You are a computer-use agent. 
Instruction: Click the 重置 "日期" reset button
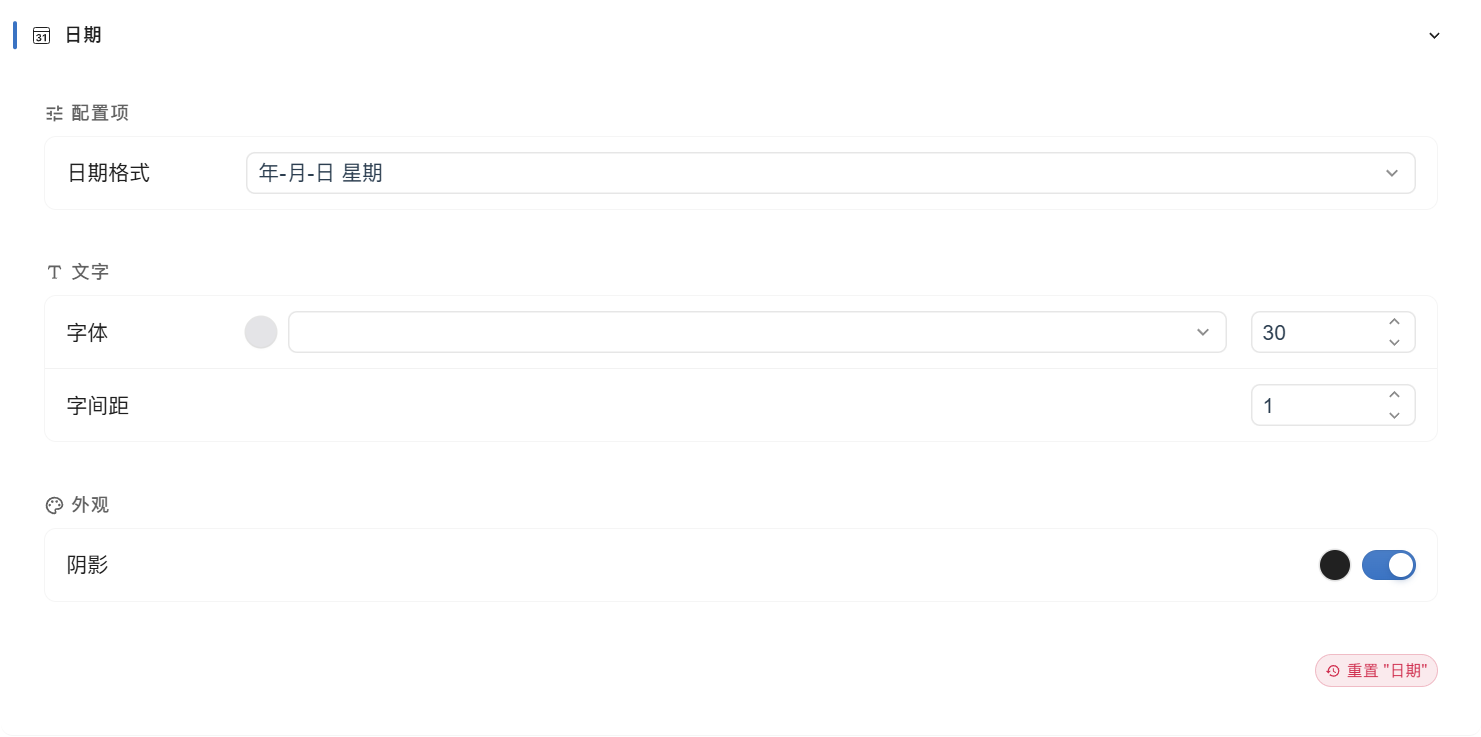pos(1376,671)
